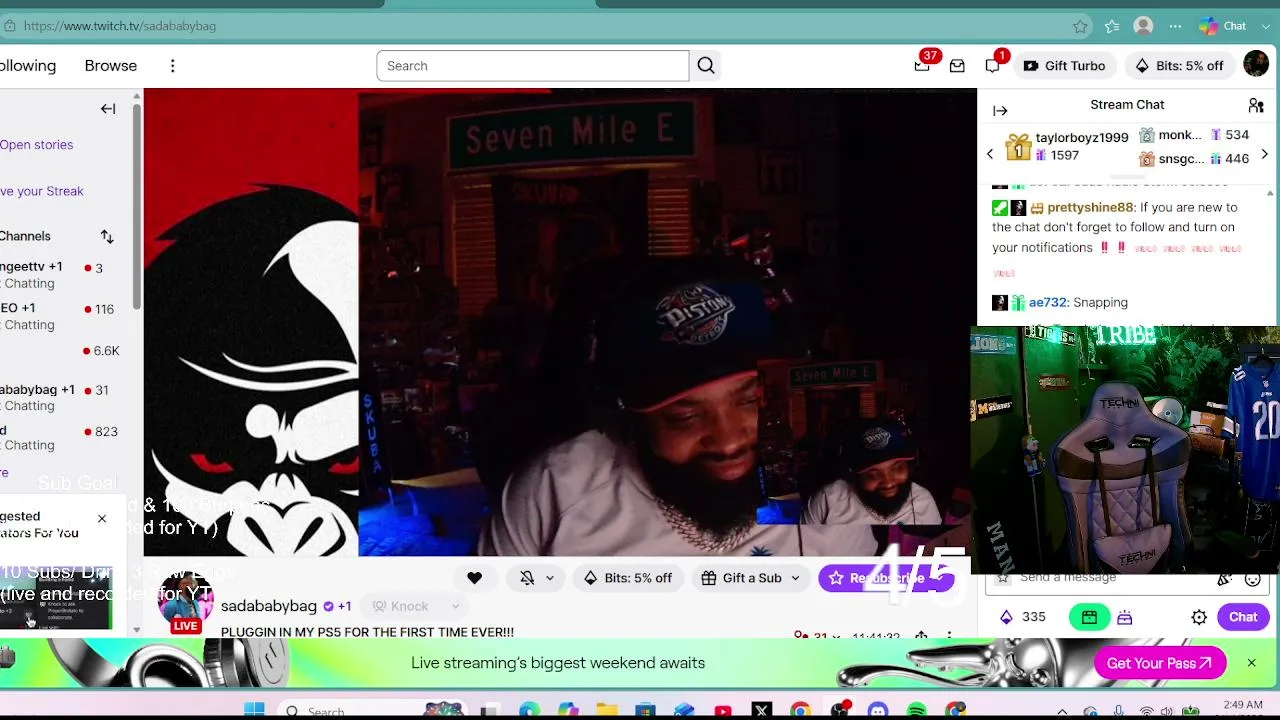Open the three-dot more menu beside Browse
The image size is (1280, 720).
coord(172,66)
